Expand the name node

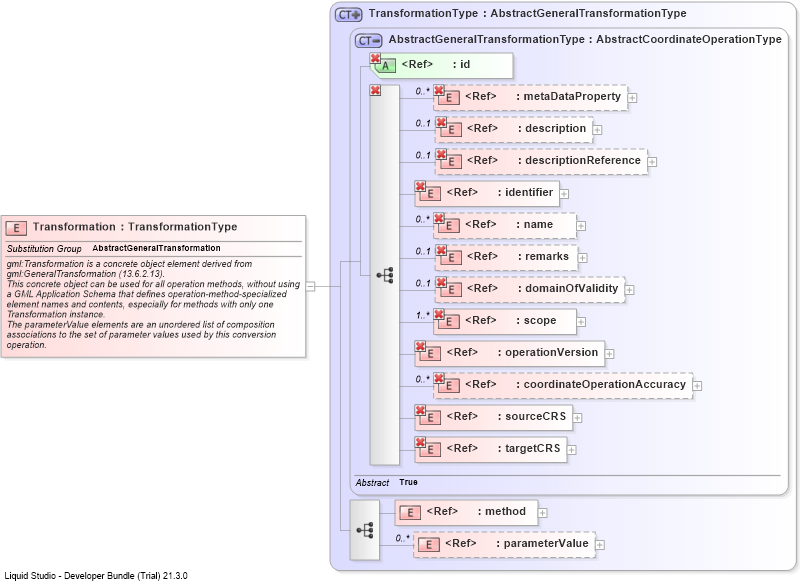point(581,225)
